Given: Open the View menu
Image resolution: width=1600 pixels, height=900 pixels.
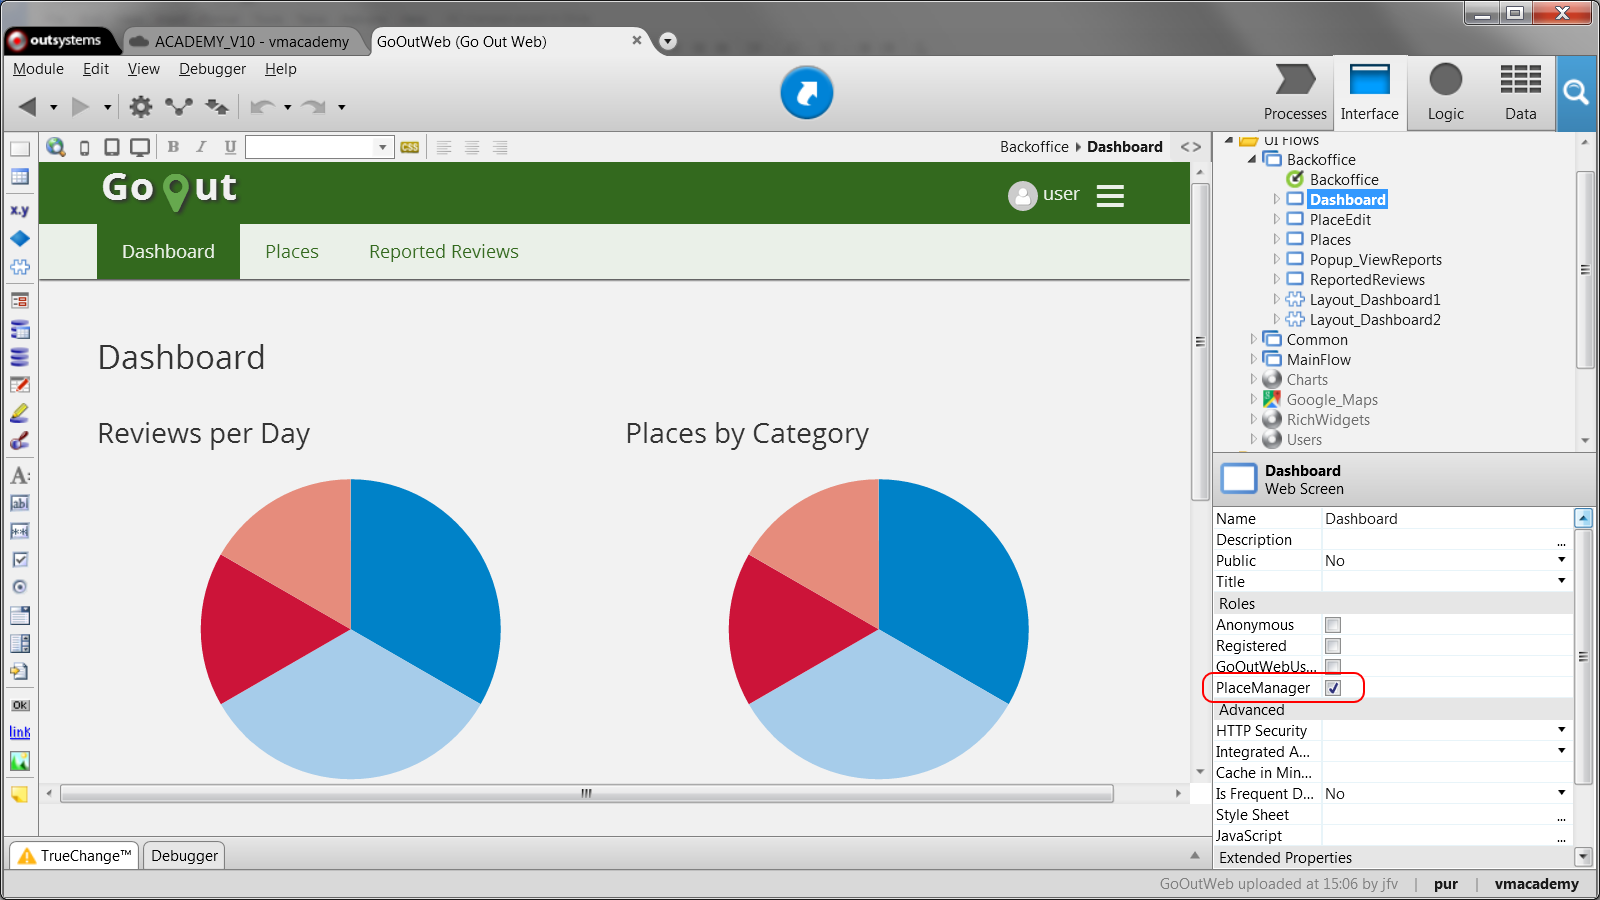Looking at the screenshot, I should (x=144, y=69).
